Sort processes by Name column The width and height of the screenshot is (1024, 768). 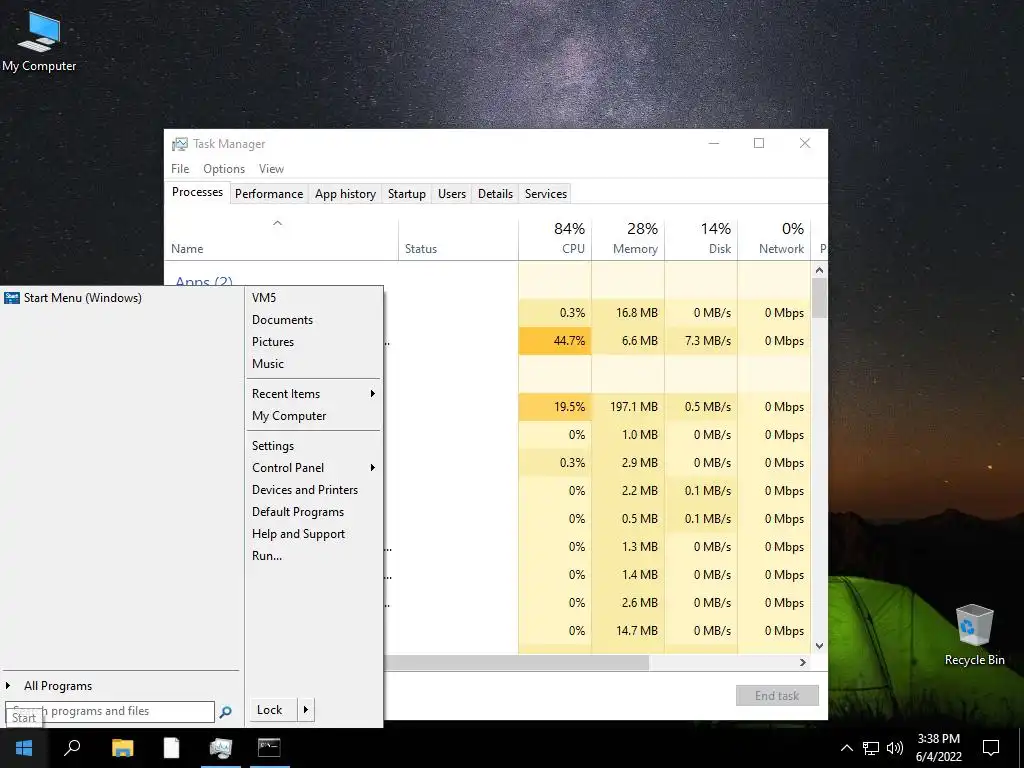click(x=281, y=240)
